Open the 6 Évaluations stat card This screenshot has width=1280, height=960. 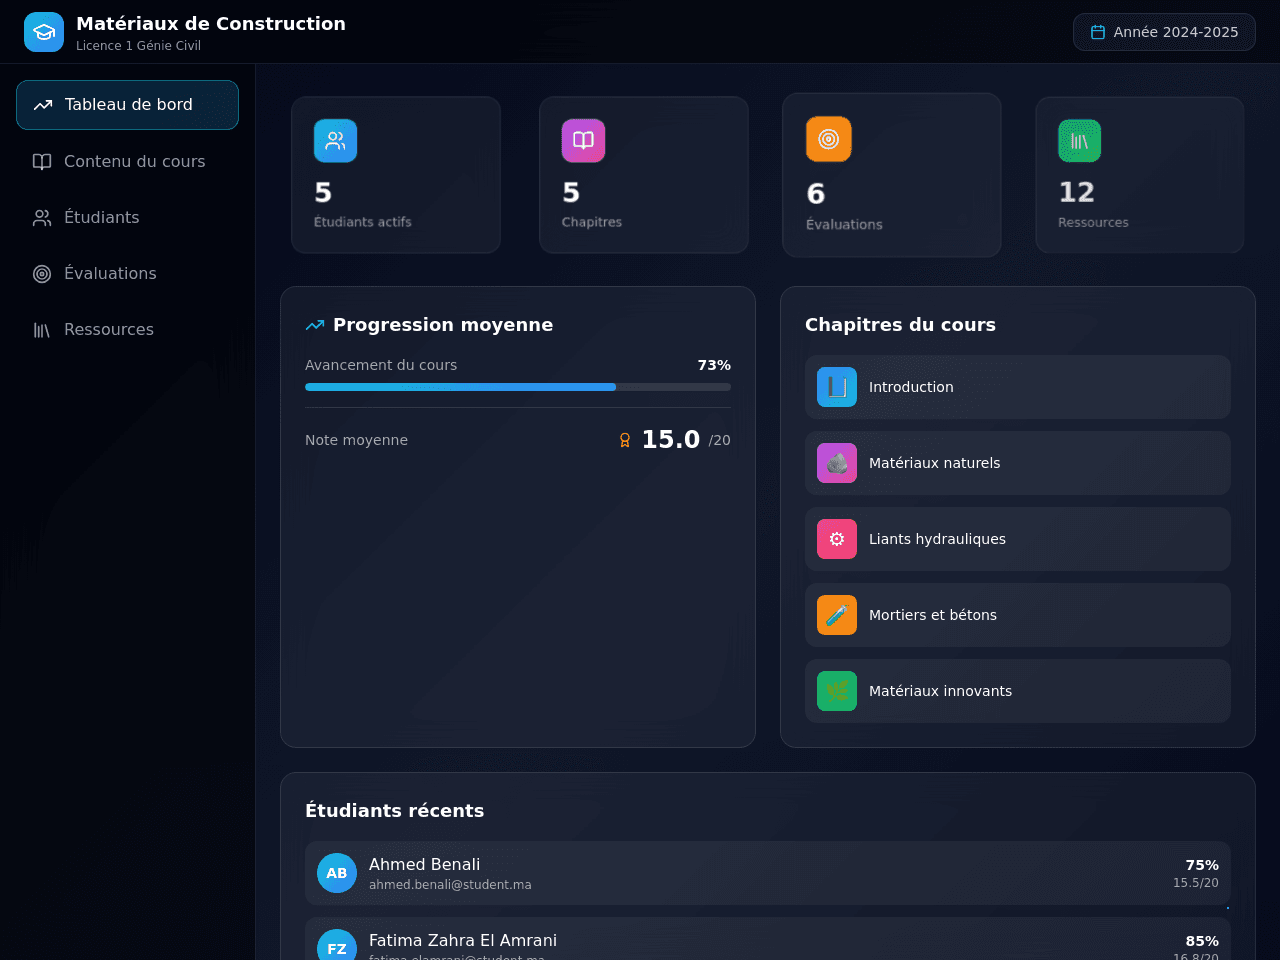892,175
